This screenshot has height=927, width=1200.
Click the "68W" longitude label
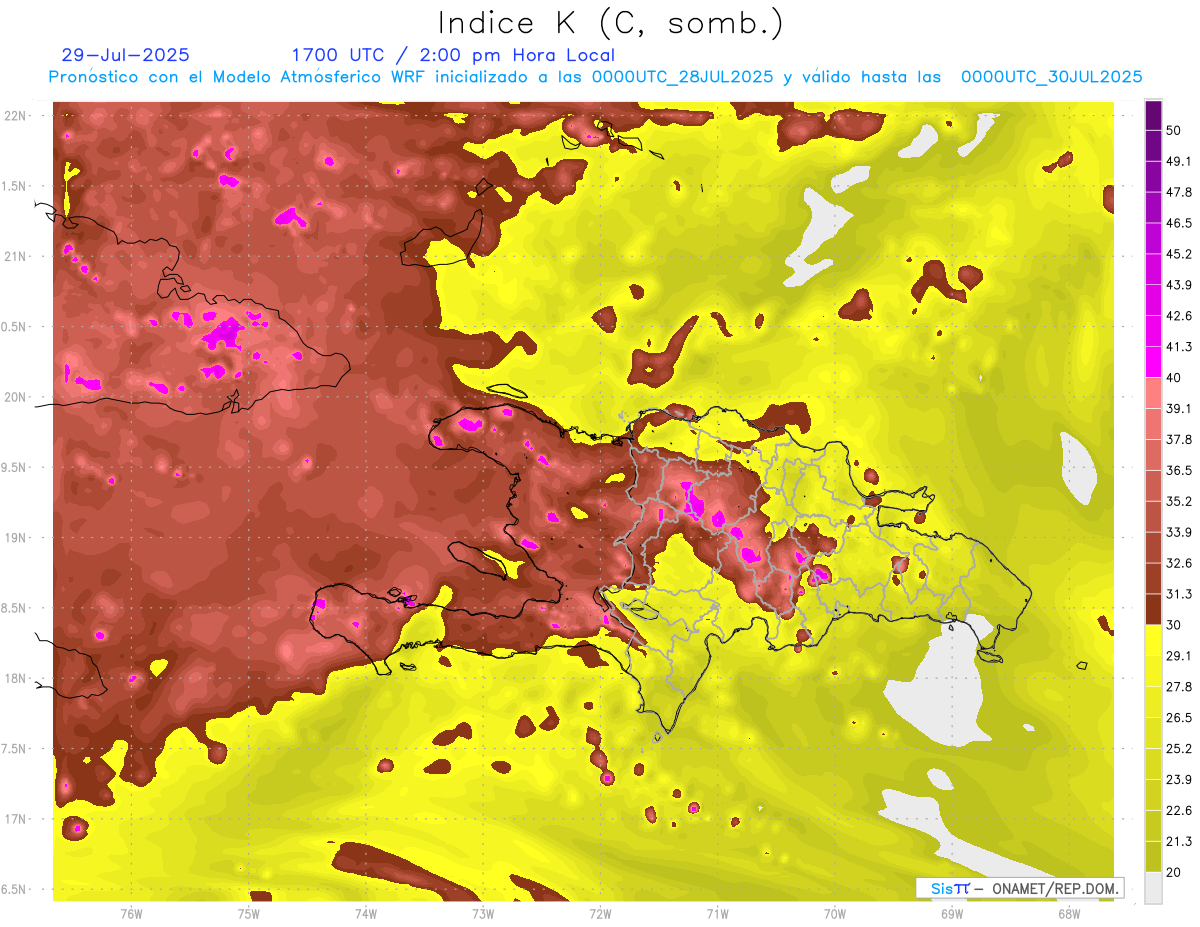click(x=1068, y=913)
